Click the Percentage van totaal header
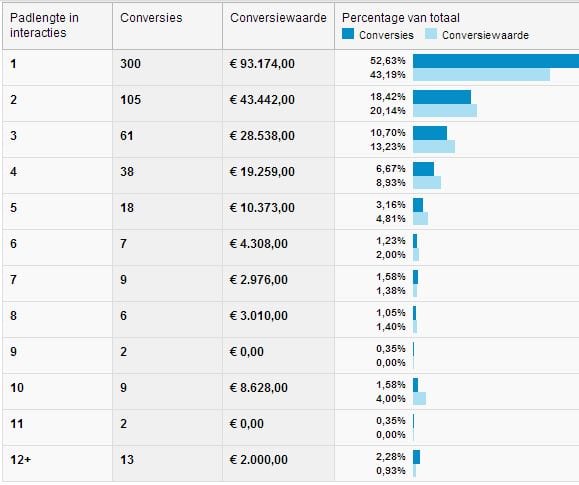579x485 pixels. [401, 18]
